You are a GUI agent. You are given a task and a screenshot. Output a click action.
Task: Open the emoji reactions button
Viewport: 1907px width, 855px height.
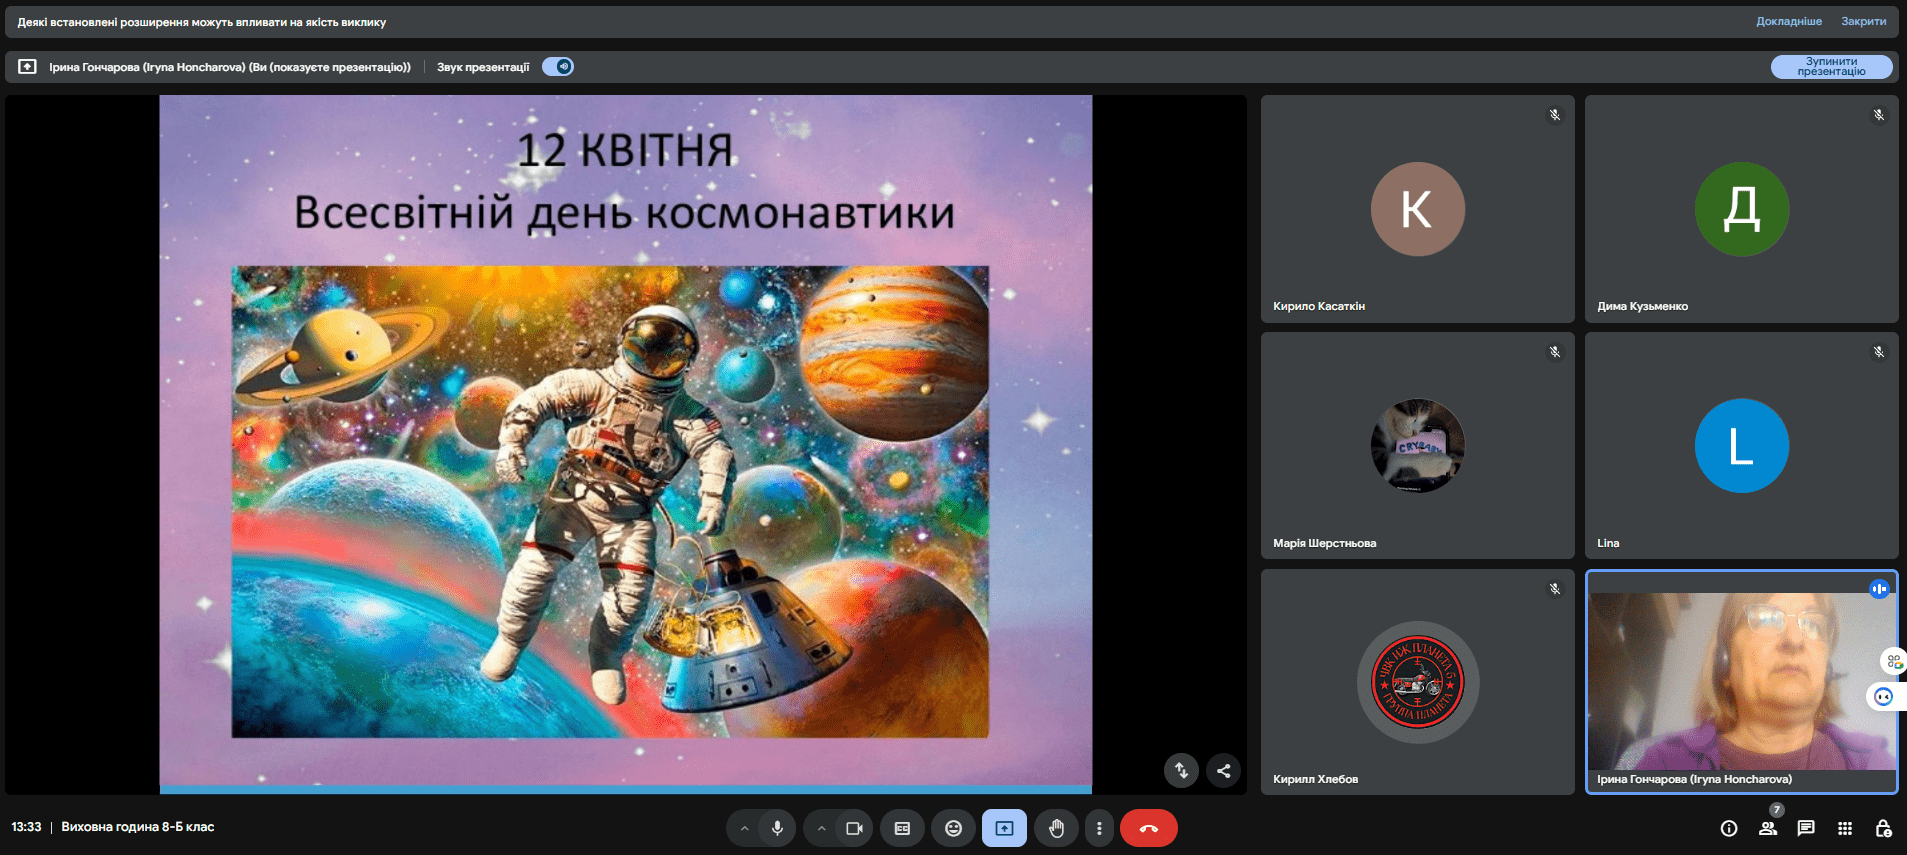click(953, 828)
